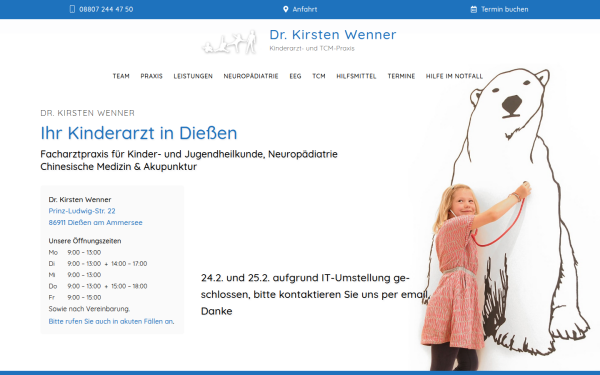Click the 'Chinesische Medizin & Akupunktur' line
The height and width of the screenshot is (375, 600).
pyautogui.click(x=119, y=167)
